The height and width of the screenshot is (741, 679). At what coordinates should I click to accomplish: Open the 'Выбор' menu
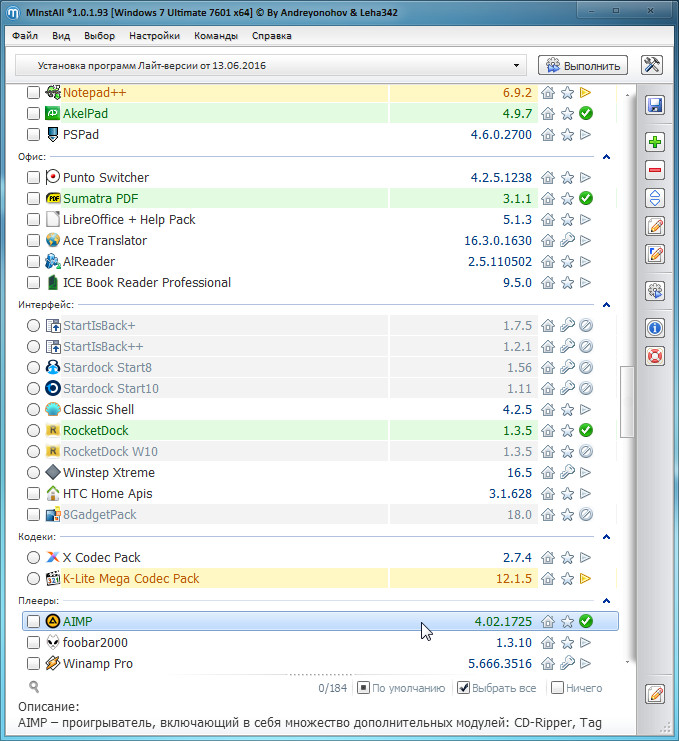(x=100, y=36)
